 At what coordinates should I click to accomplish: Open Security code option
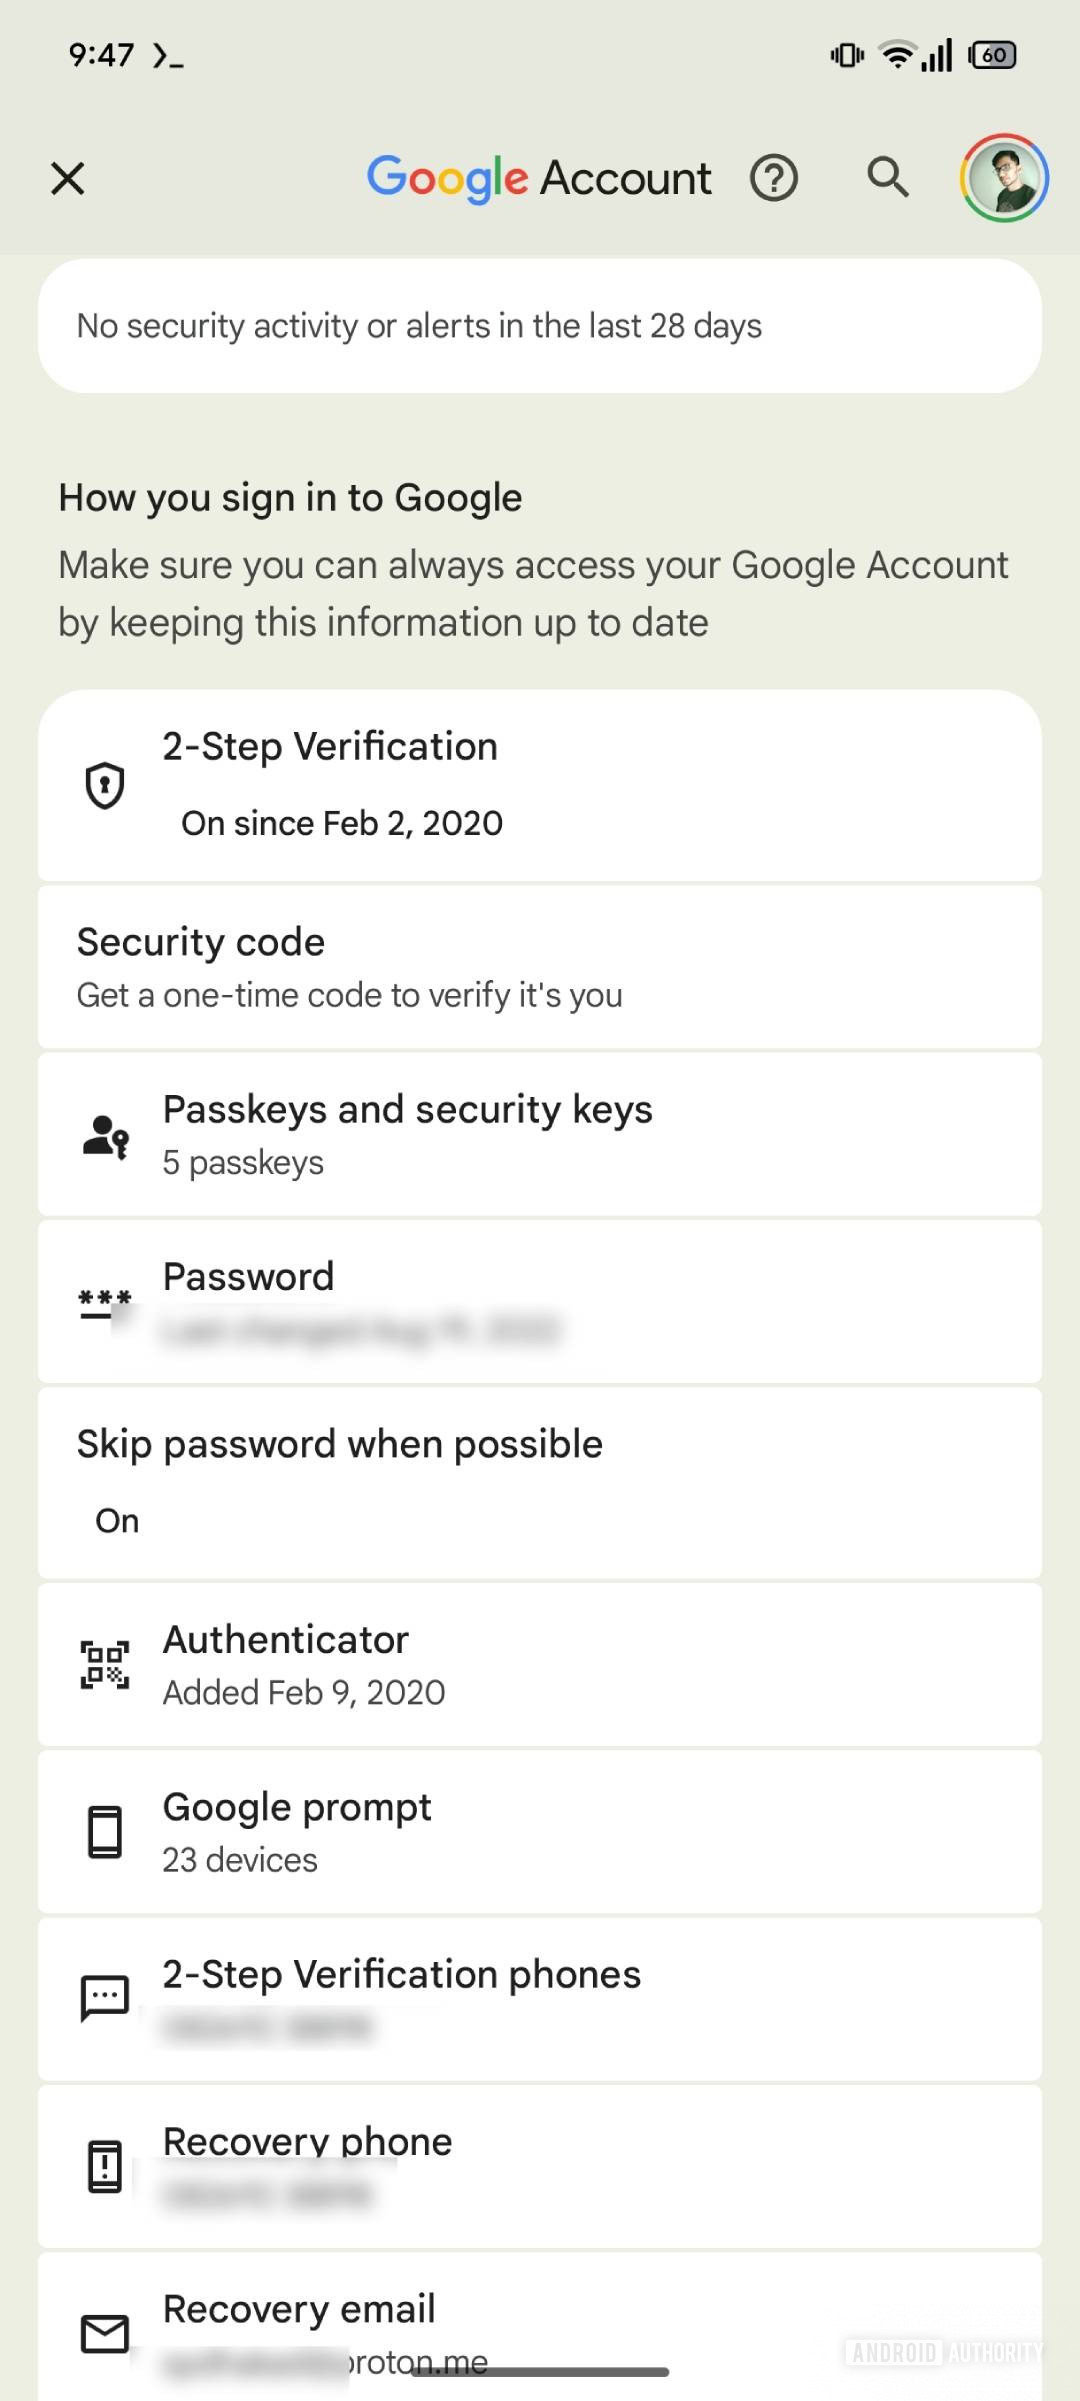(540, 967)
